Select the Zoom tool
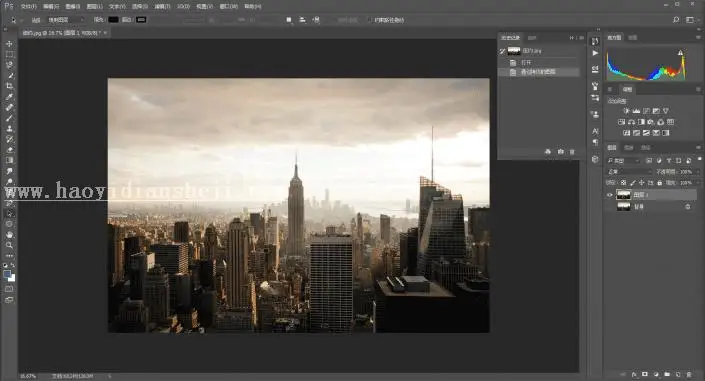This screenshot has height=381, width=705. 9,245
